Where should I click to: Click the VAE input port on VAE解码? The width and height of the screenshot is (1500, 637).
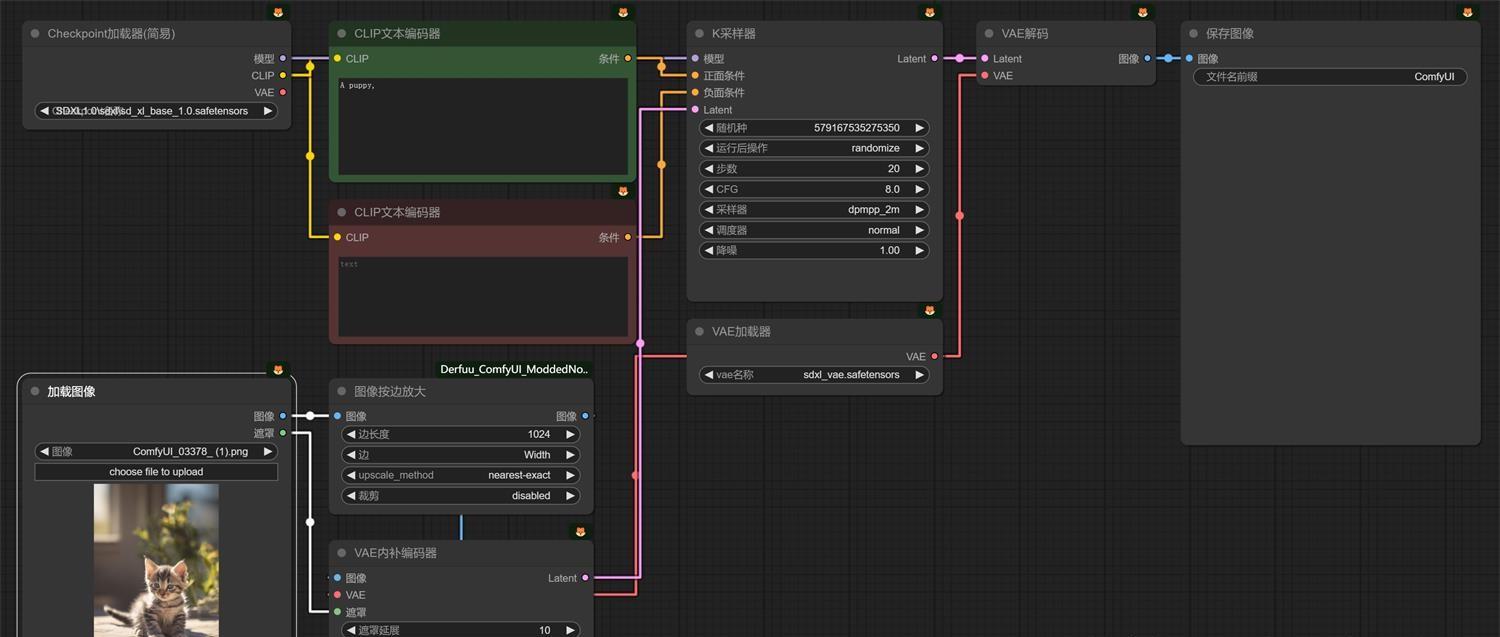[x=985, y=75]
